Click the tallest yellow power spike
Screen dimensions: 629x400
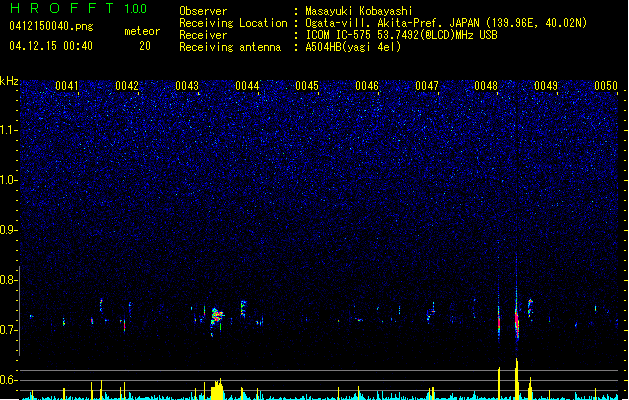[517, 379]
